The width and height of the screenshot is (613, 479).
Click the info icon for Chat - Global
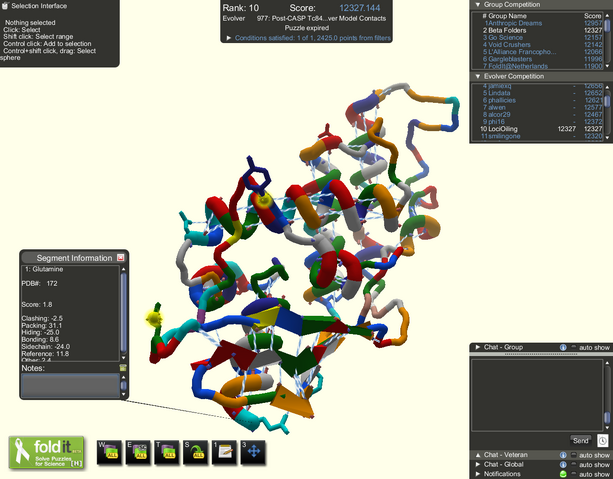click(x=563, y=465)
